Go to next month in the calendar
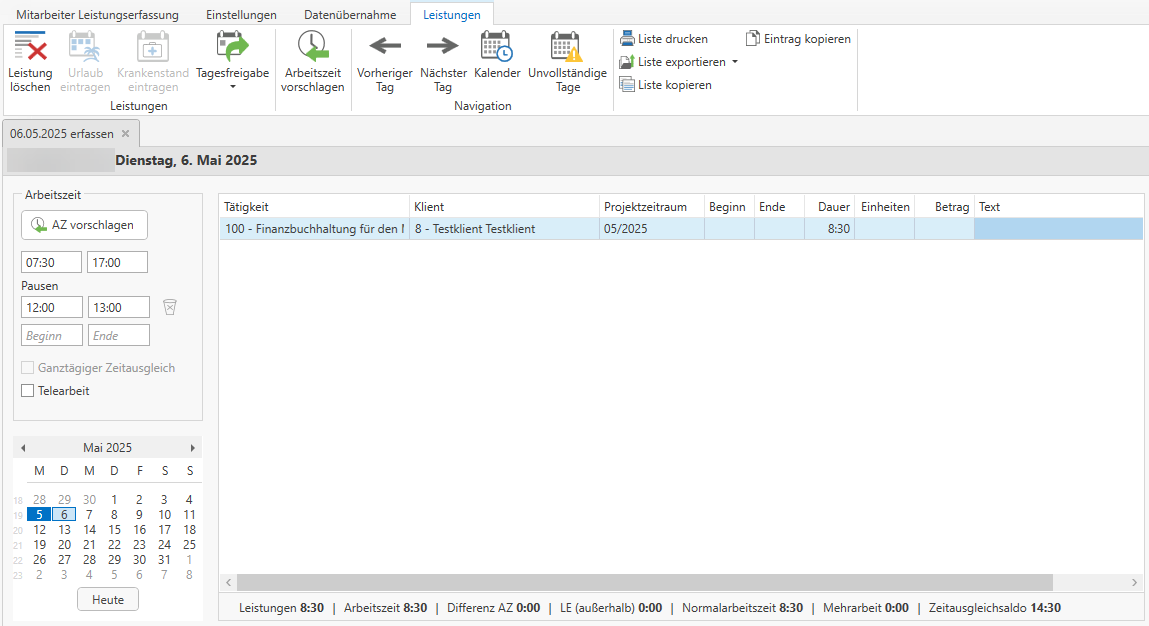The image size is (1149, 626). point(193,448)
